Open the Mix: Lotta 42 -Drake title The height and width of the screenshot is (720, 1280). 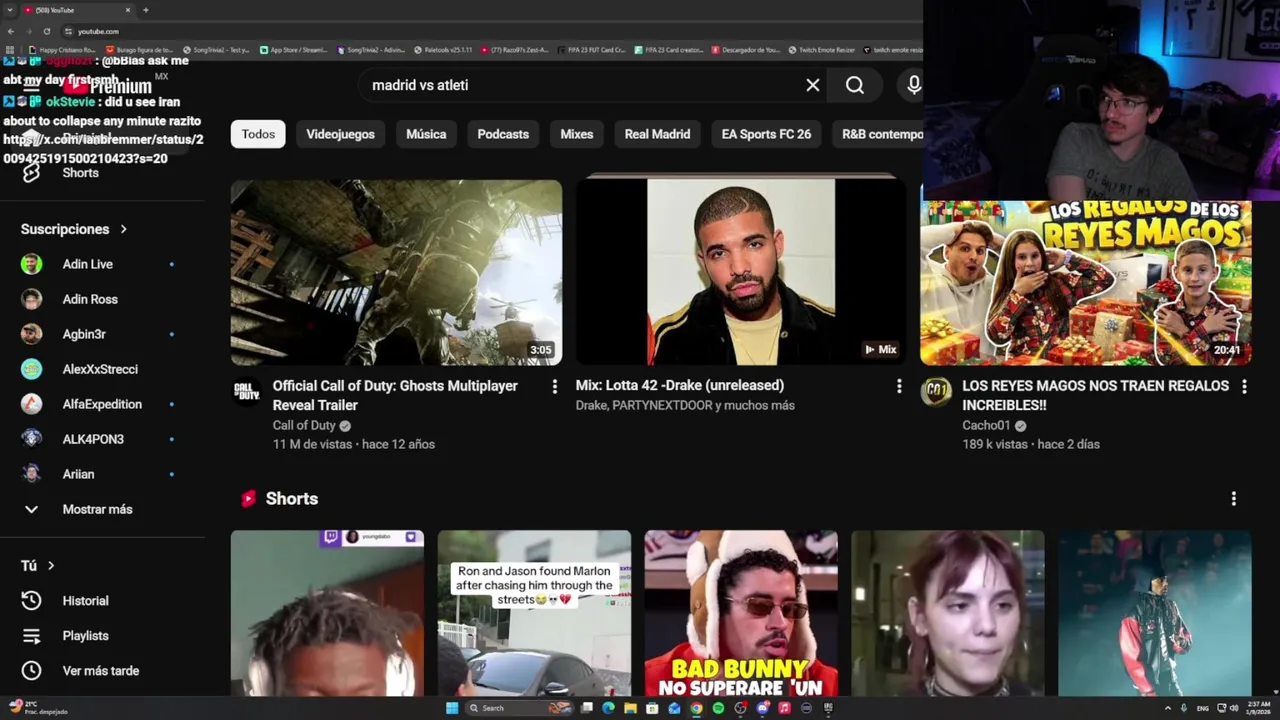pyautogui.click(x=680, y=385)
